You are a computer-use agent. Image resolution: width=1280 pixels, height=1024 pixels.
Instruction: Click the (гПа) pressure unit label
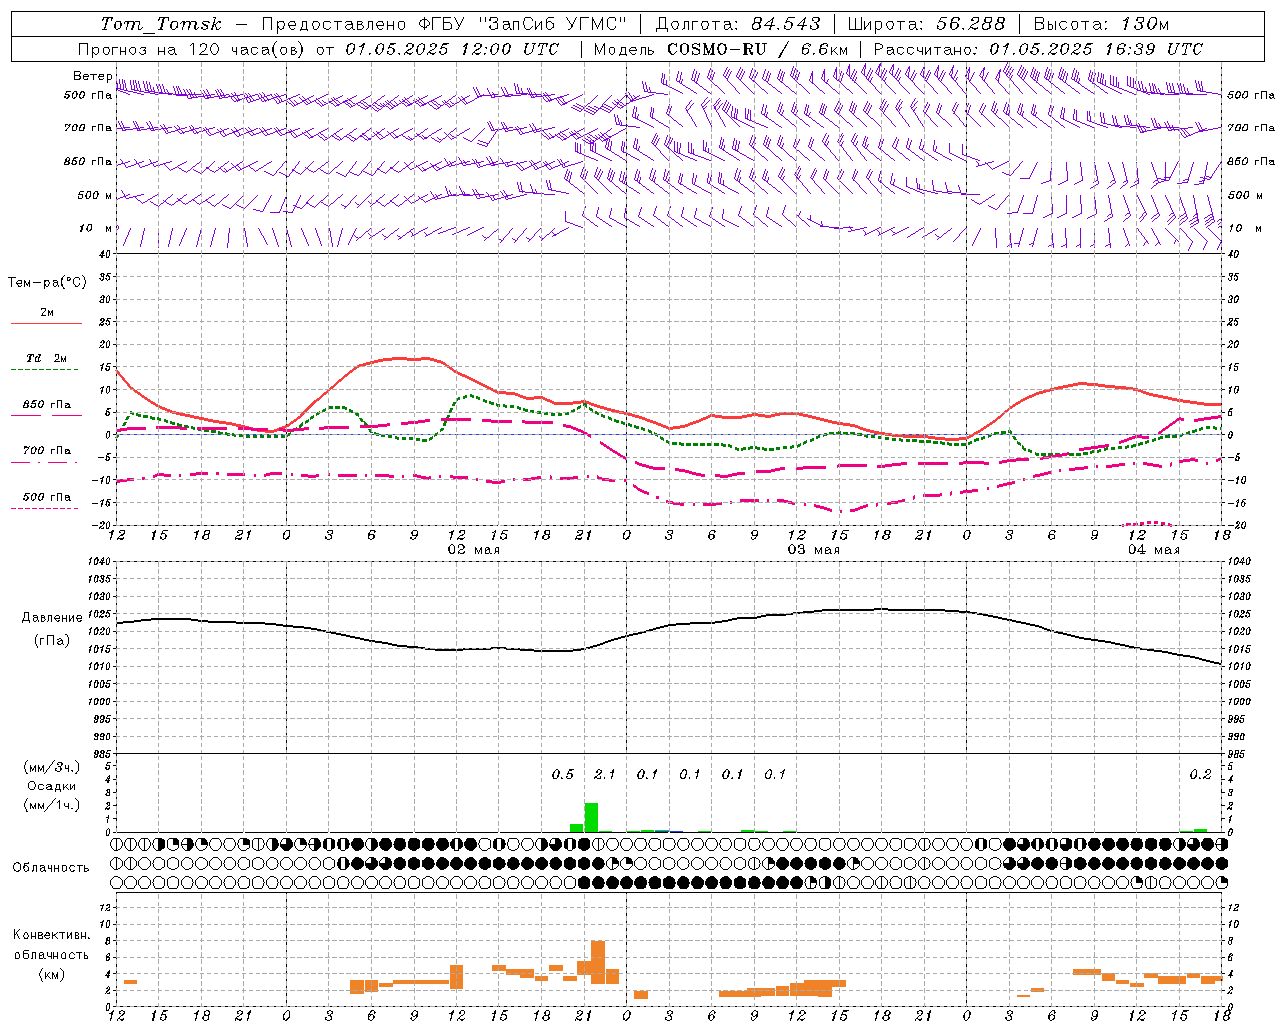point(52,641)
